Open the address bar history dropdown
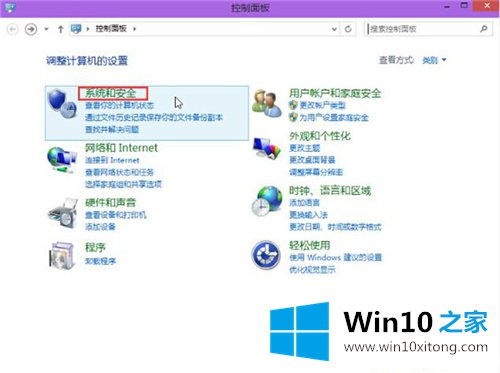 click(334, 29)
